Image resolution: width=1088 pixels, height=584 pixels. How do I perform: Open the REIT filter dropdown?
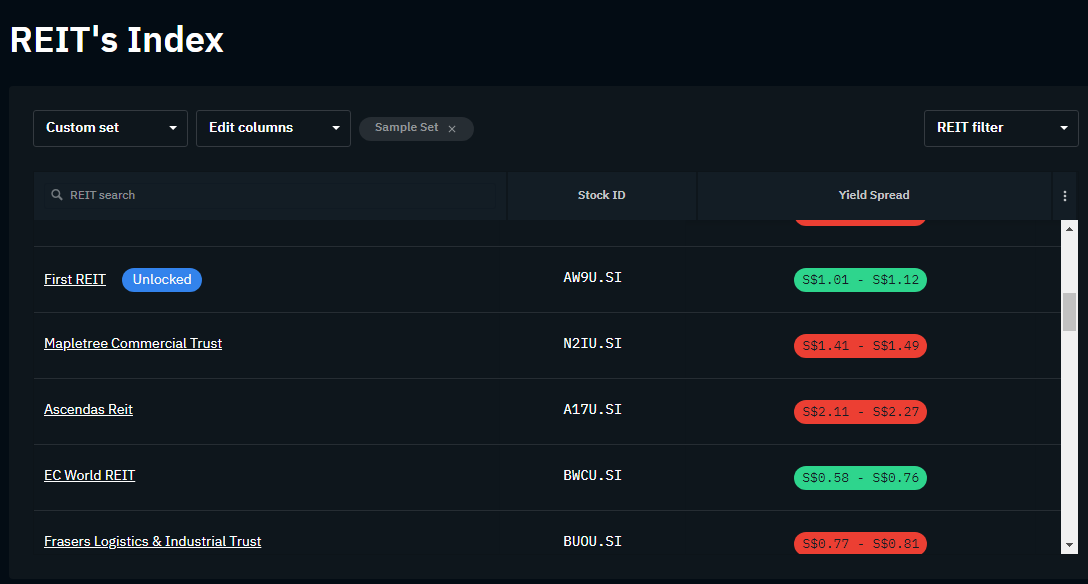point(1001,128)
